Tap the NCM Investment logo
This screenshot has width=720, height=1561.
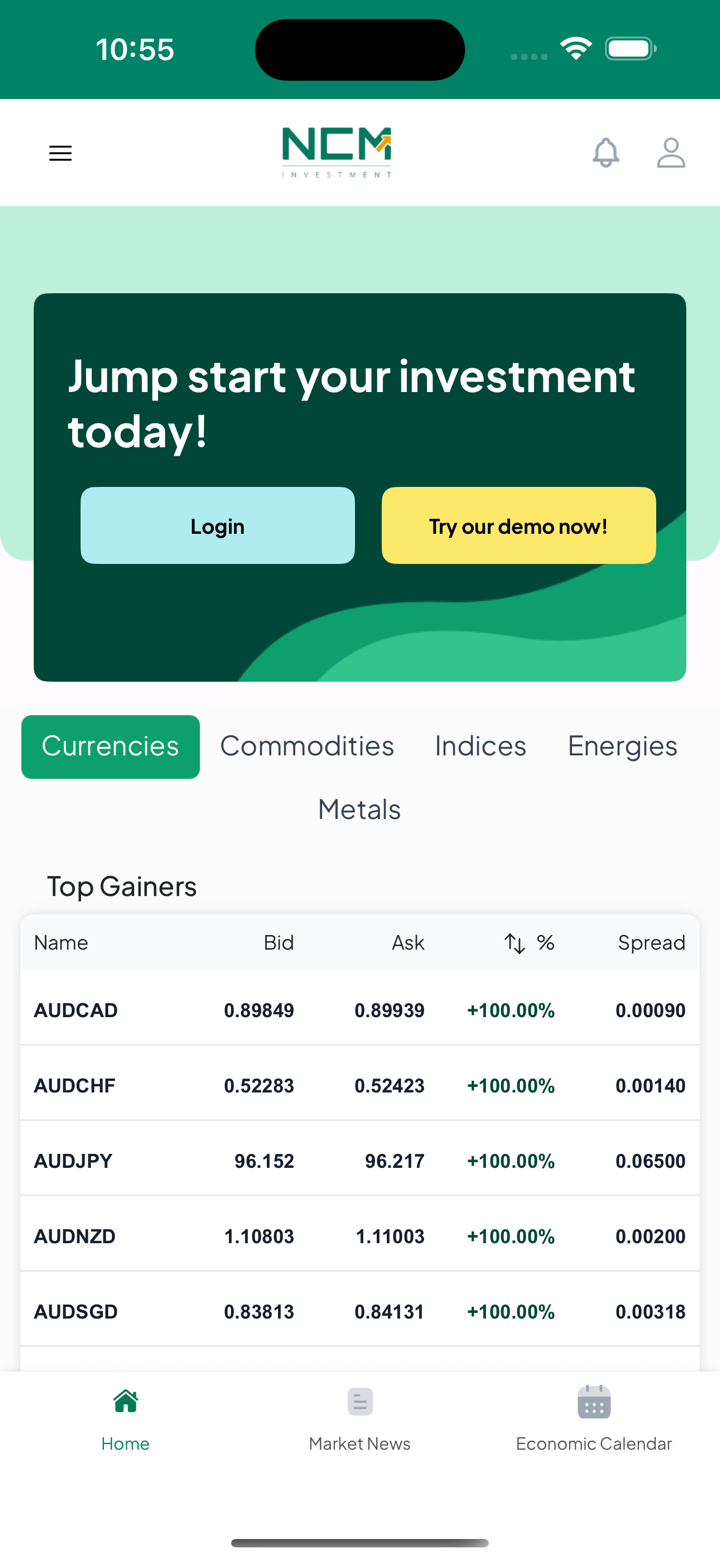(337, 152)
